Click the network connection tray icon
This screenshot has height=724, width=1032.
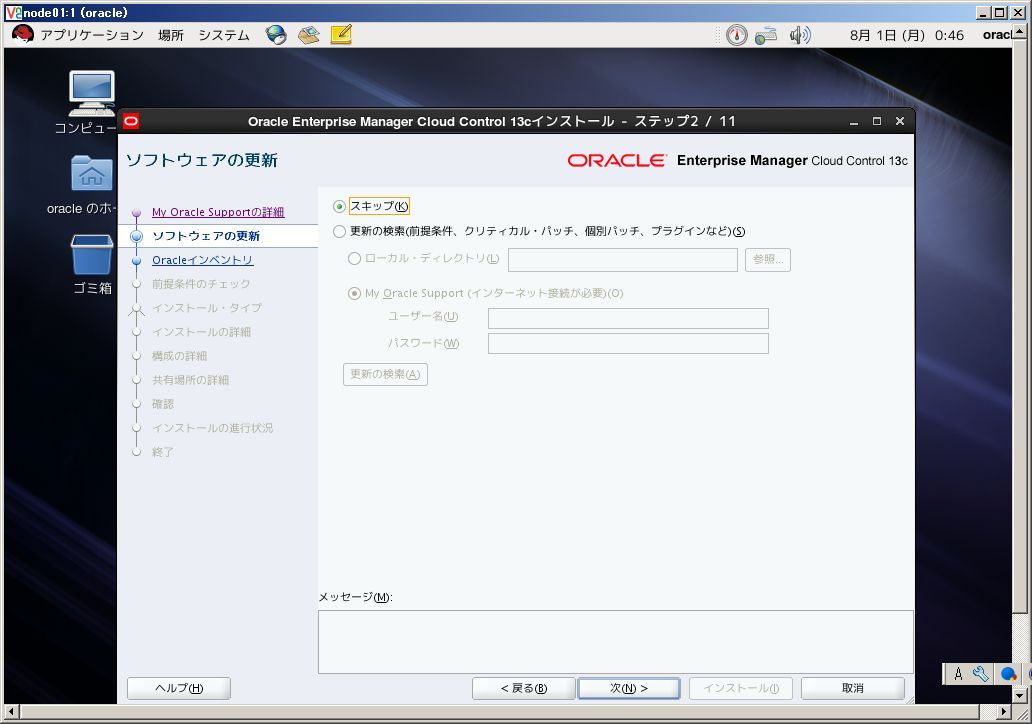(x=765, y=36)
